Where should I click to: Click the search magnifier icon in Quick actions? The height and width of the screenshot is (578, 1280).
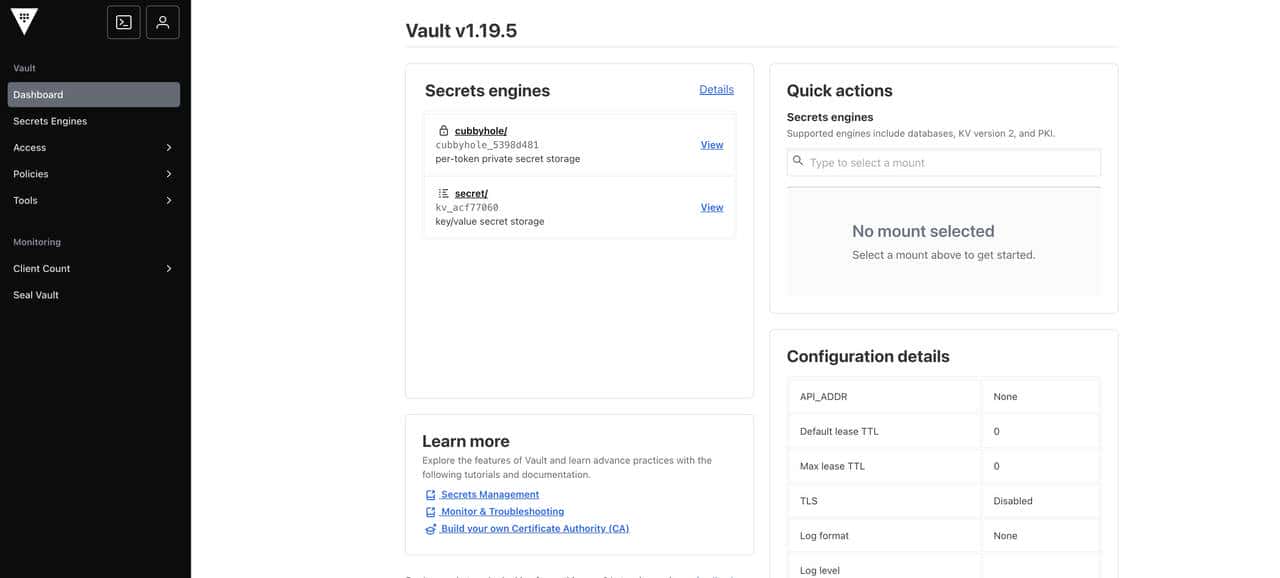pyautogui.click(x=798, y=161)
